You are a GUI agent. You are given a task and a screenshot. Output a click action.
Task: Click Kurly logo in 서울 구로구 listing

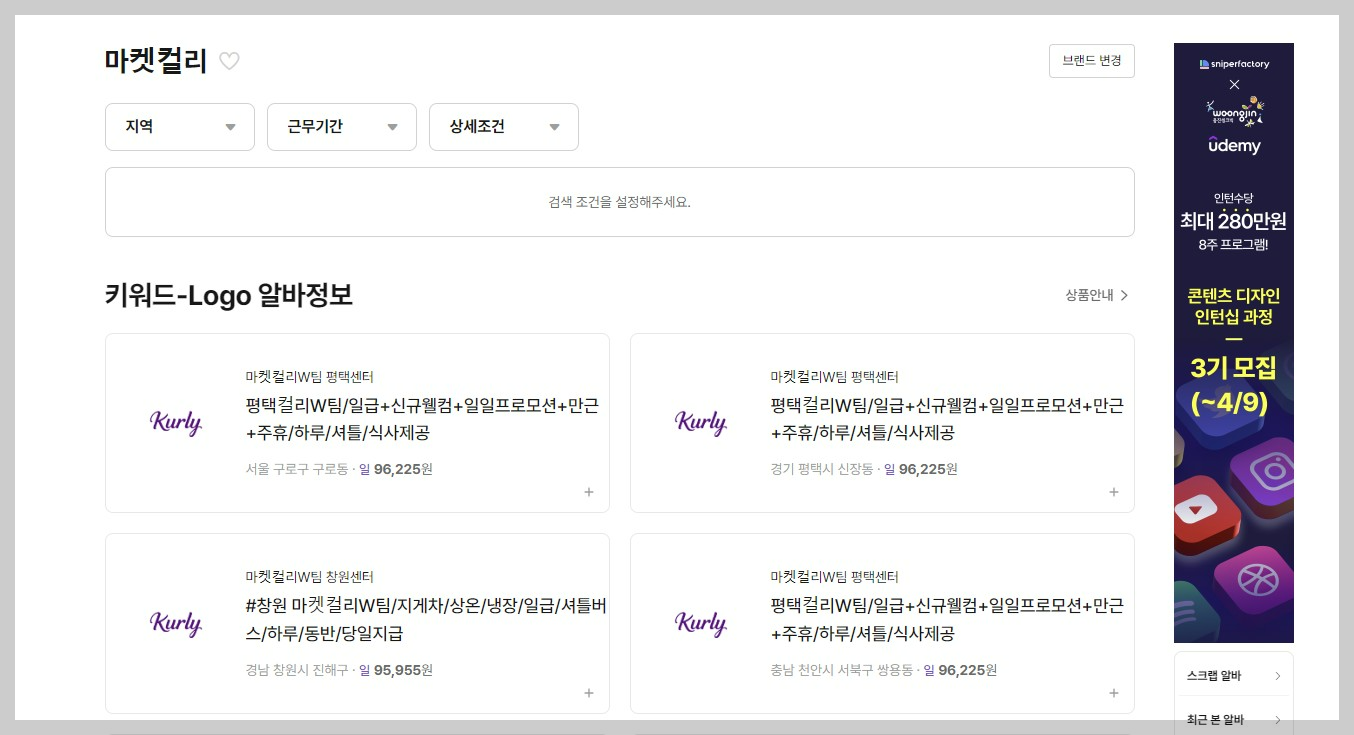(x=176, y=423)
